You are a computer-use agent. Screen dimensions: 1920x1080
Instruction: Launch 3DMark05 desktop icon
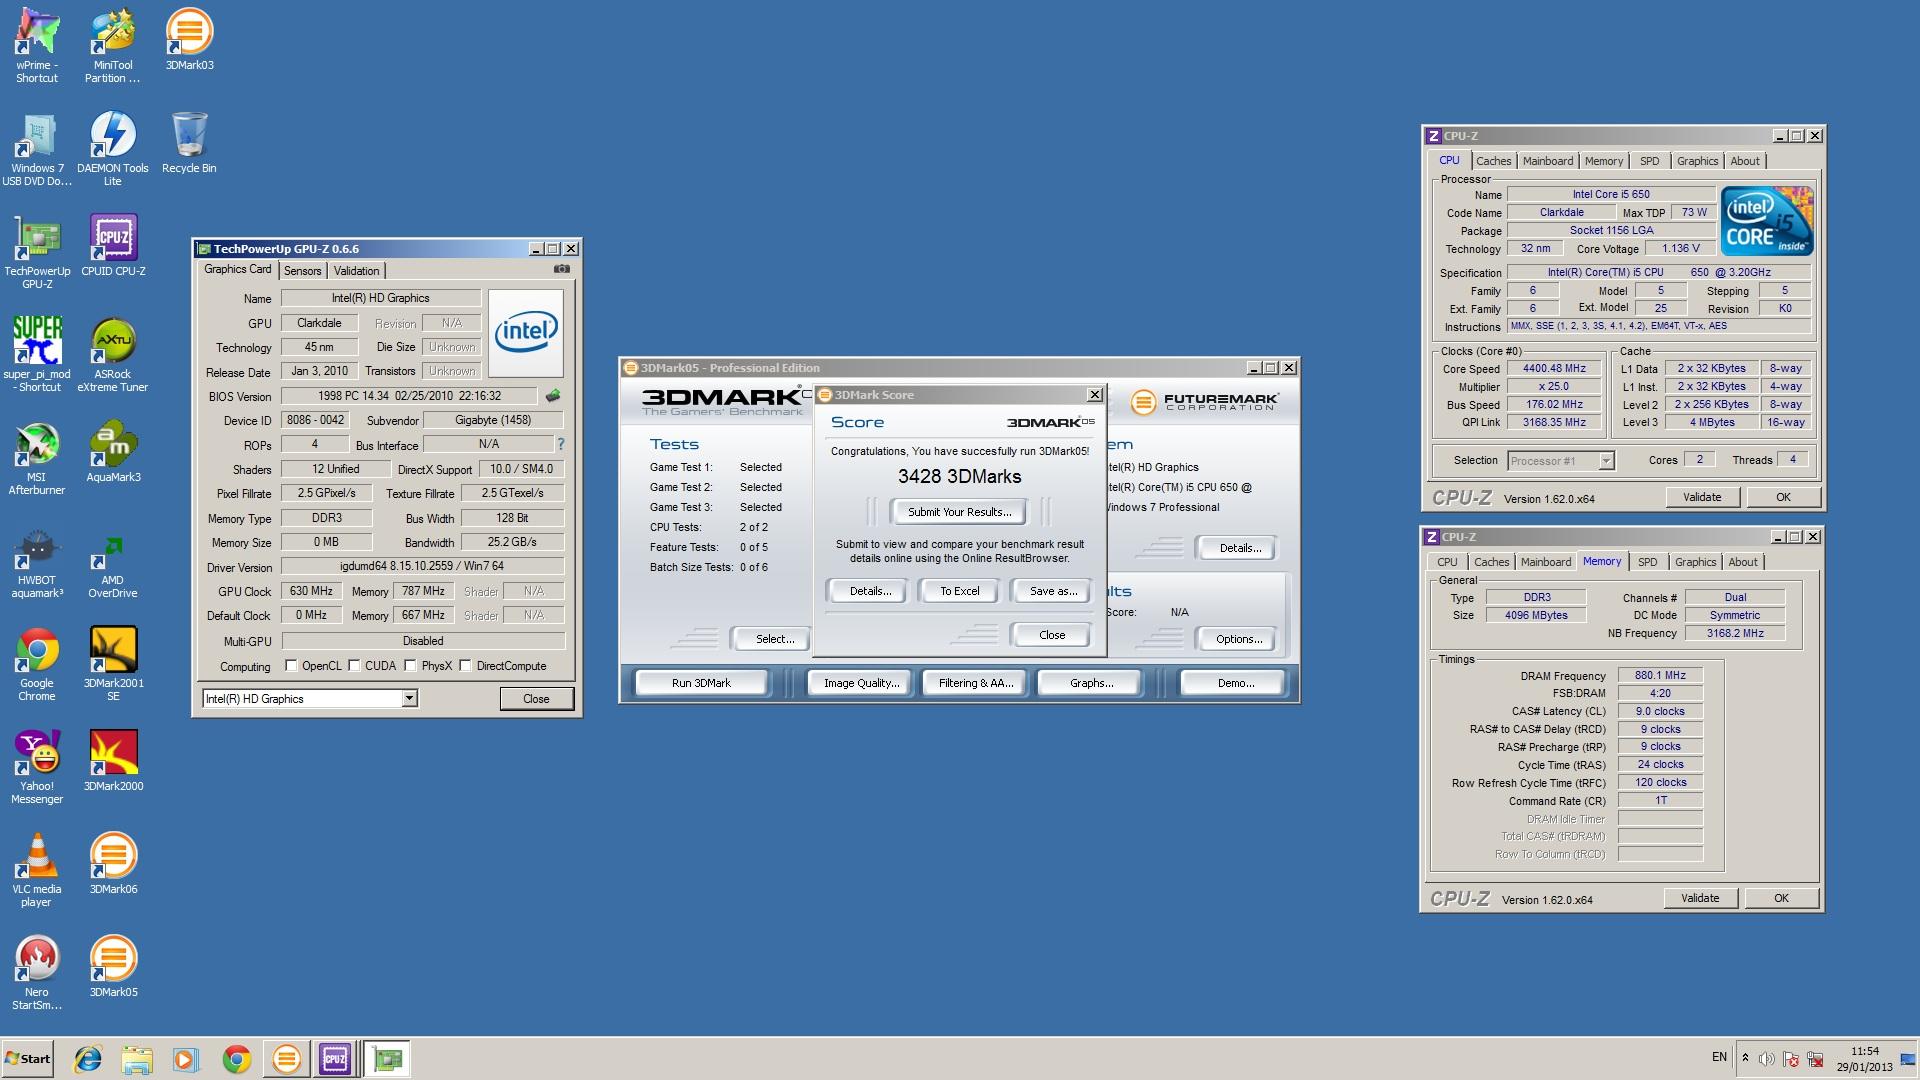point(113,967)
